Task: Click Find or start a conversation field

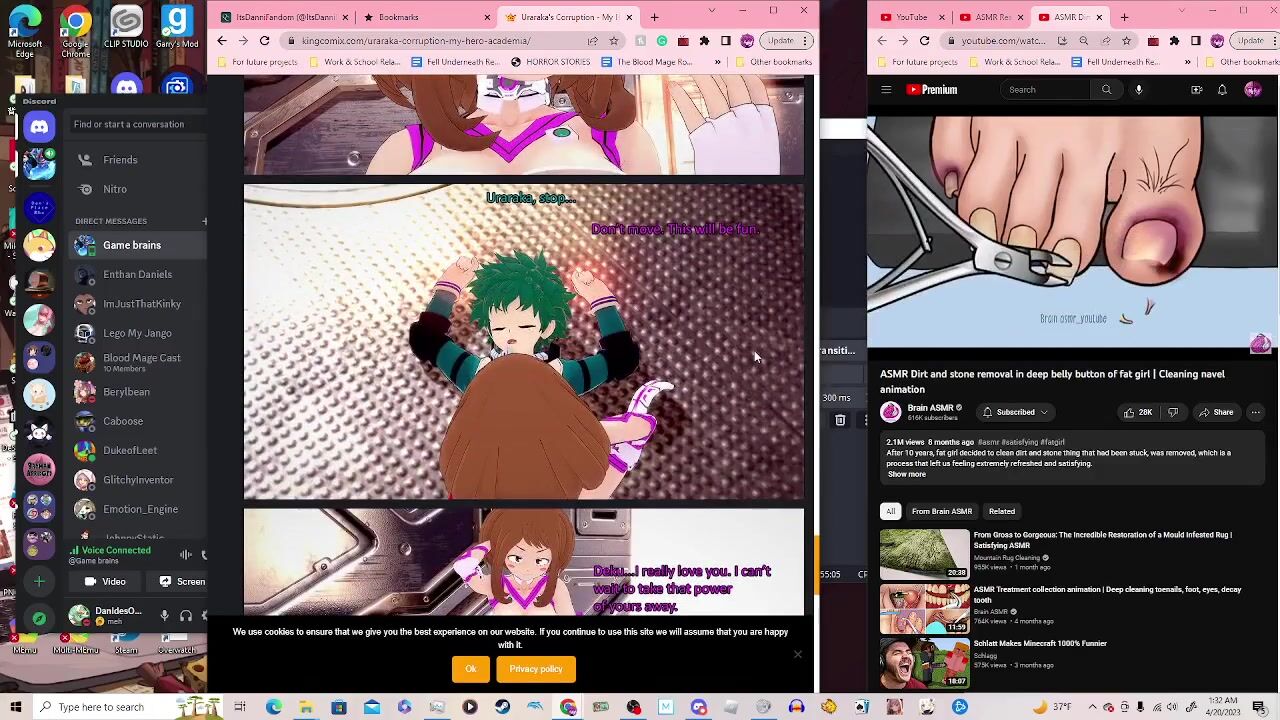Action: click(x=129, y=124)
